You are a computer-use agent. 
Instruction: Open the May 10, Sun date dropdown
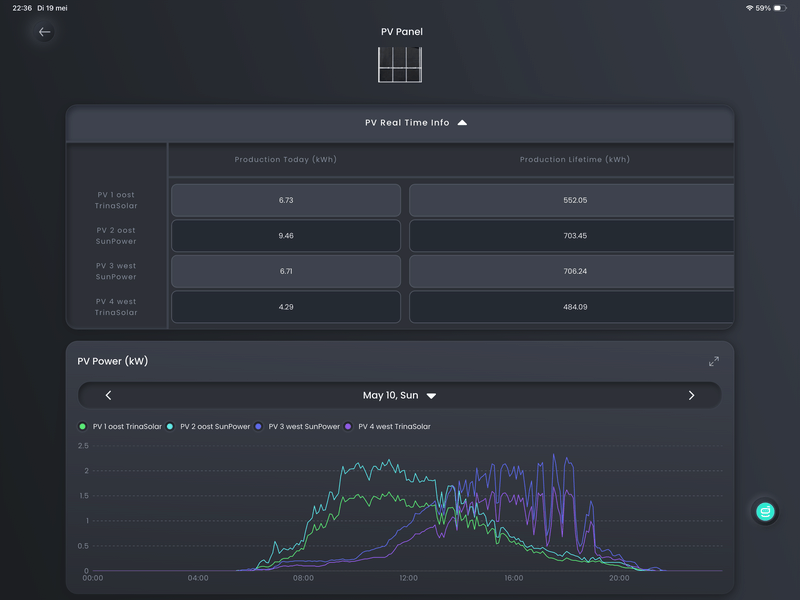399,395
